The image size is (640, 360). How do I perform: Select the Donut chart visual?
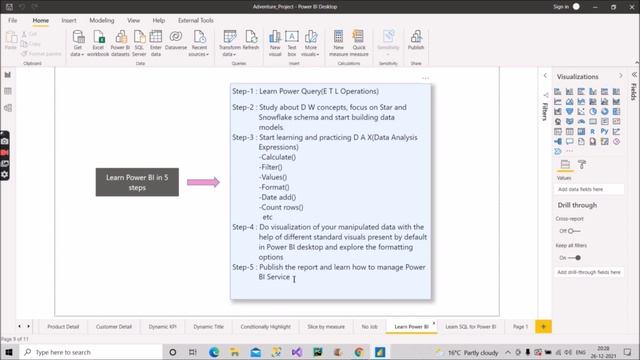604,111
